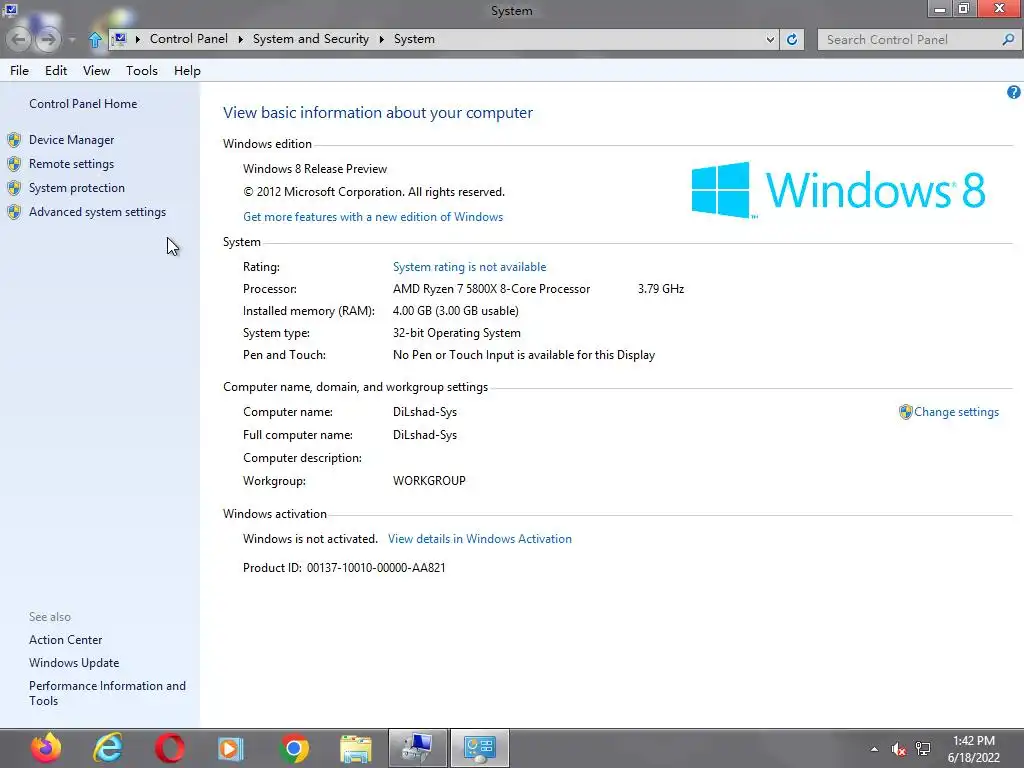The image size is (1024, 768).
Task: Select the computer devices taskbar icon
Action: [x=418, y=748]
